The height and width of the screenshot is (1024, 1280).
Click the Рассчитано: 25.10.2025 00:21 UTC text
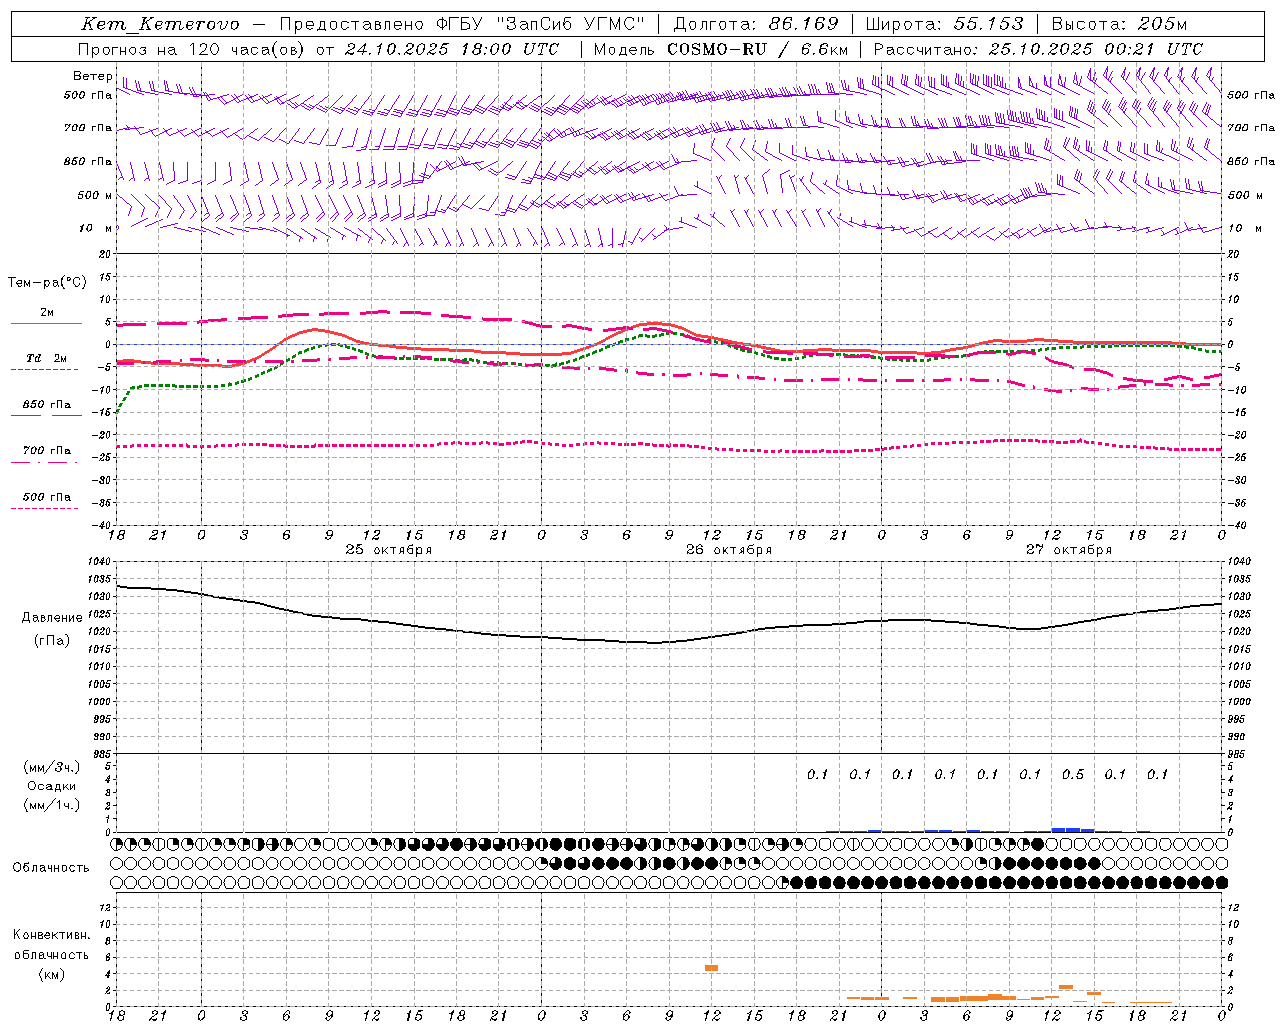click(1039, 49)
